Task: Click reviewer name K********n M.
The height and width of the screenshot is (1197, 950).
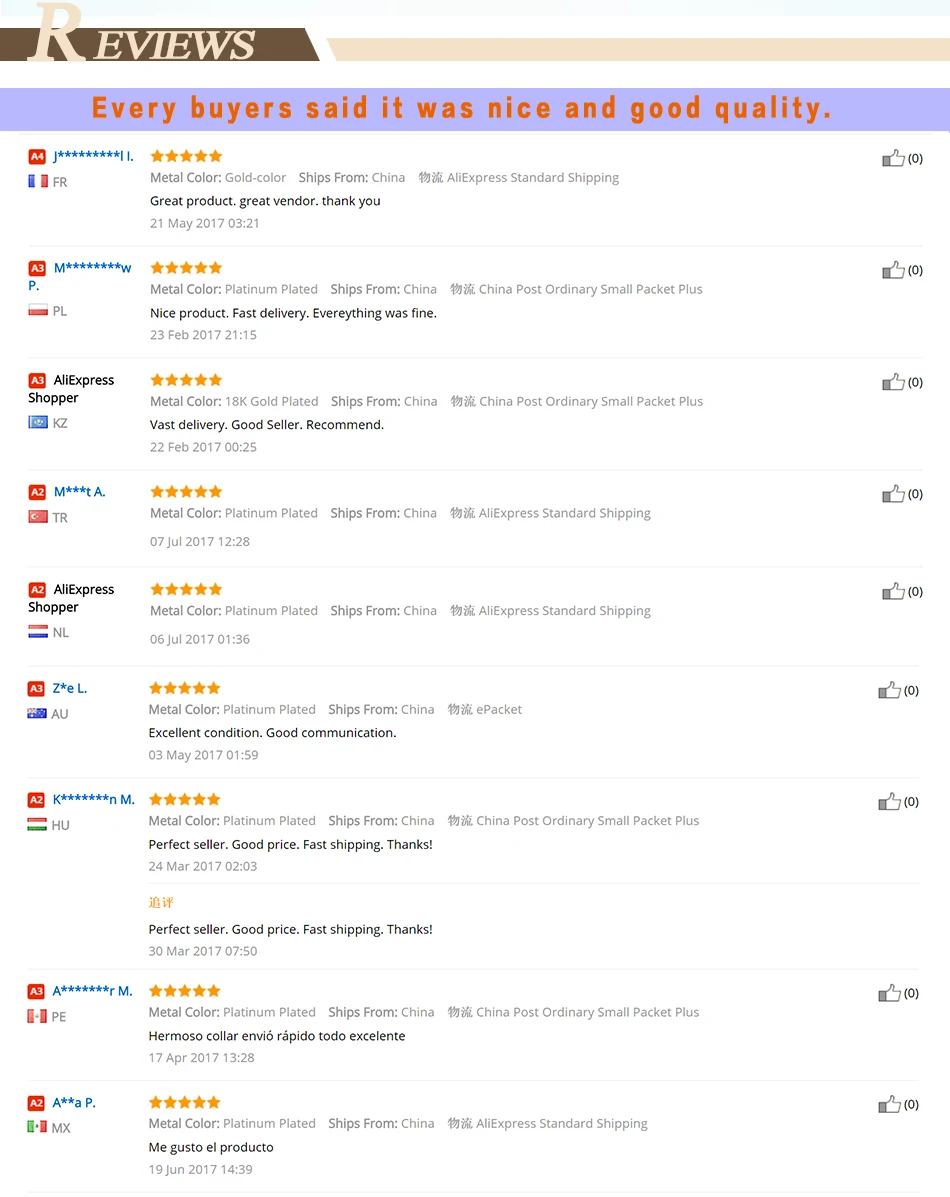Action: [x=93, y=799]
